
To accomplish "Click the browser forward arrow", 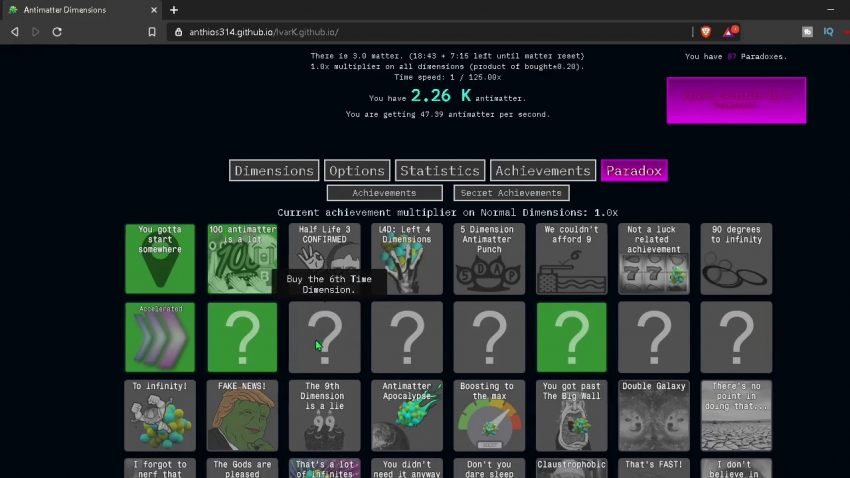I will coord(36,32).
